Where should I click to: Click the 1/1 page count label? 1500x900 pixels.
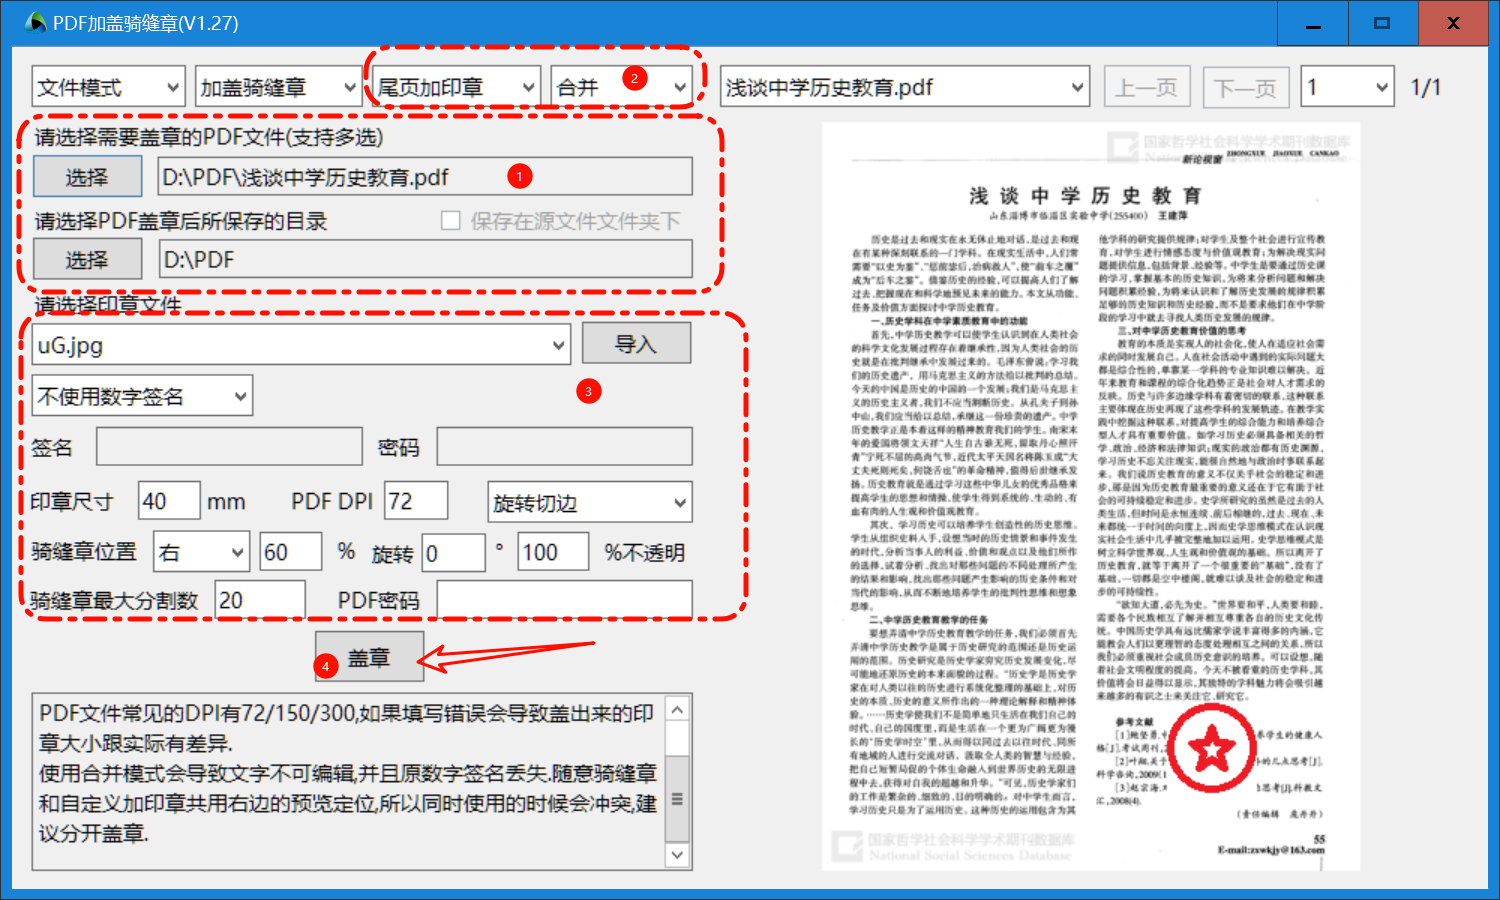(x=1426, y=88)
